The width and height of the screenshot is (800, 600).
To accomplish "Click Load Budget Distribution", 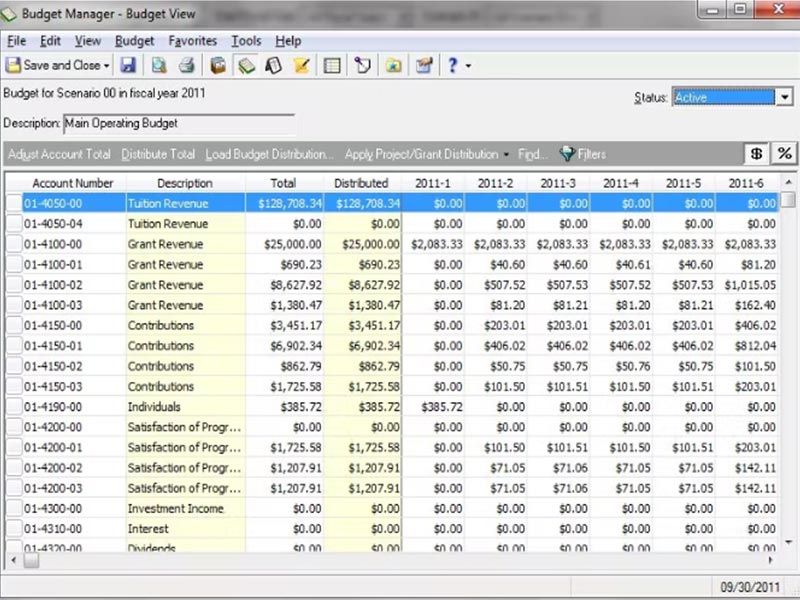I will click(270, 154).
